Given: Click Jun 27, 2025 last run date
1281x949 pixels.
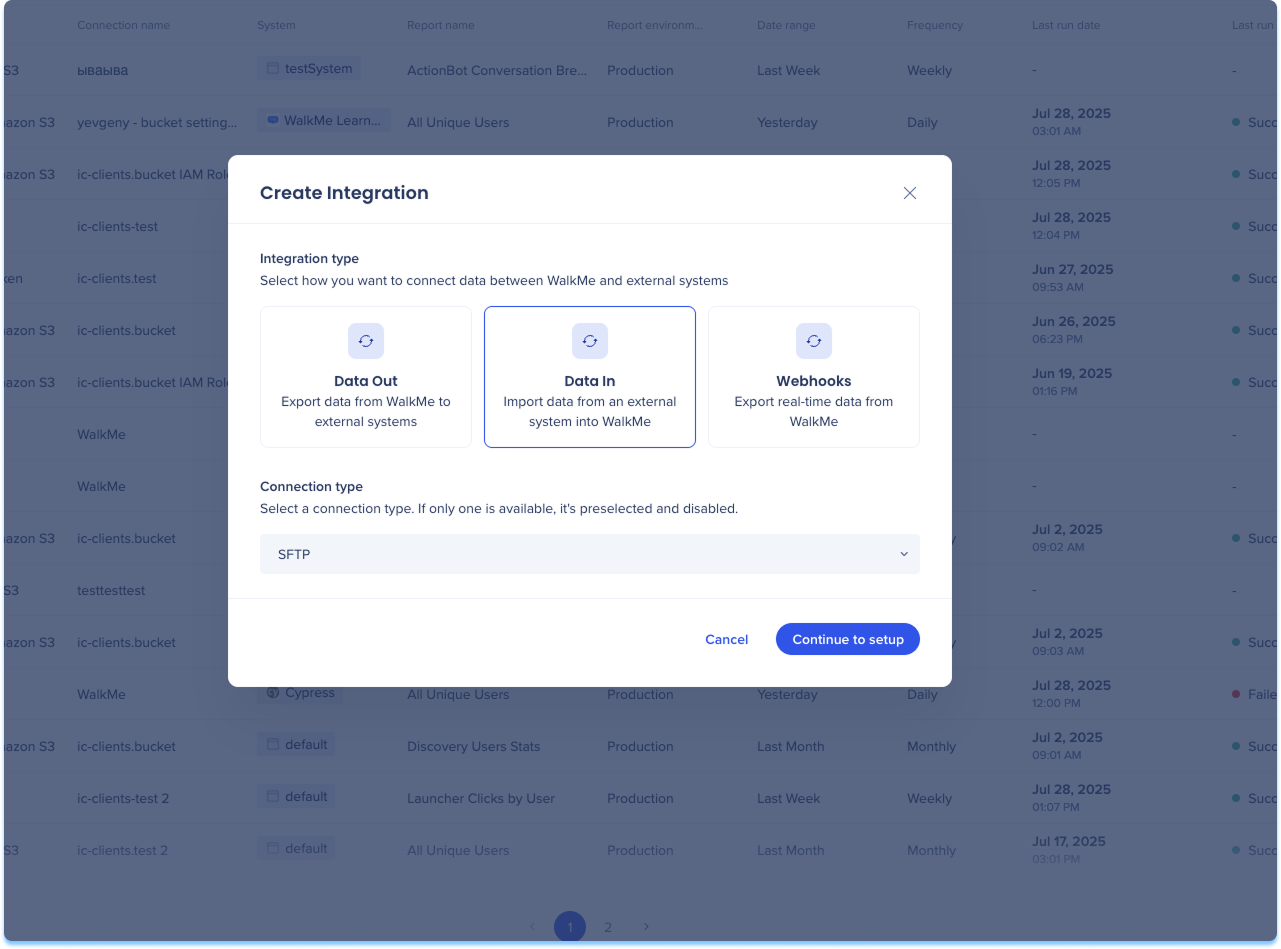Looking at the screenshot, I should (1073, 270).
